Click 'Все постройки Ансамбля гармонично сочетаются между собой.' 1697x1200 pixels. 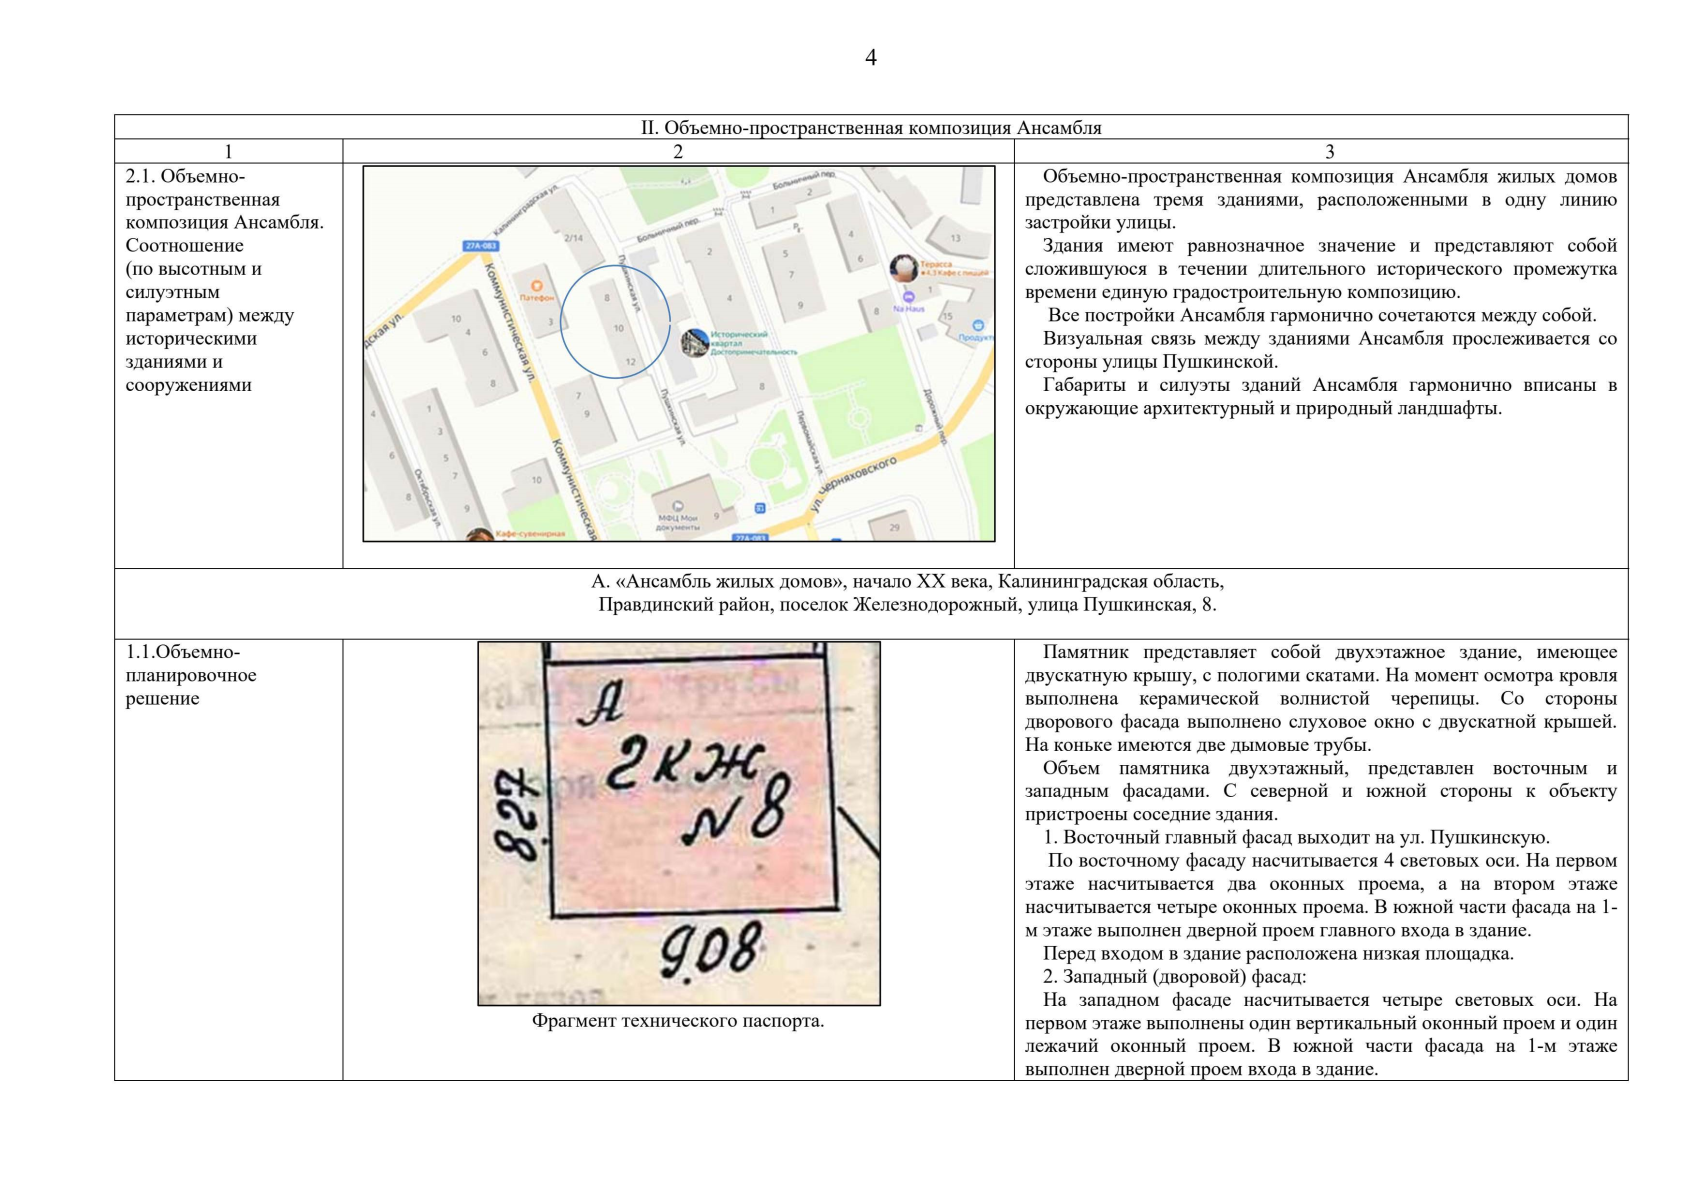[x=1322, y=315]
